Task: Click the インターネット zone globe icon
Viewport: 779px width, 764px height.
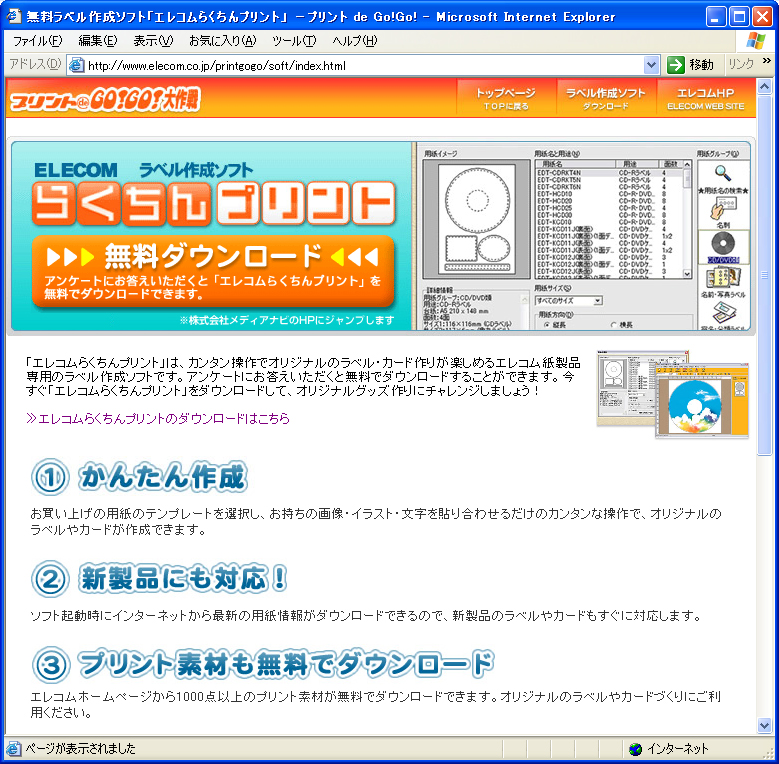Action: pos(635,749)
